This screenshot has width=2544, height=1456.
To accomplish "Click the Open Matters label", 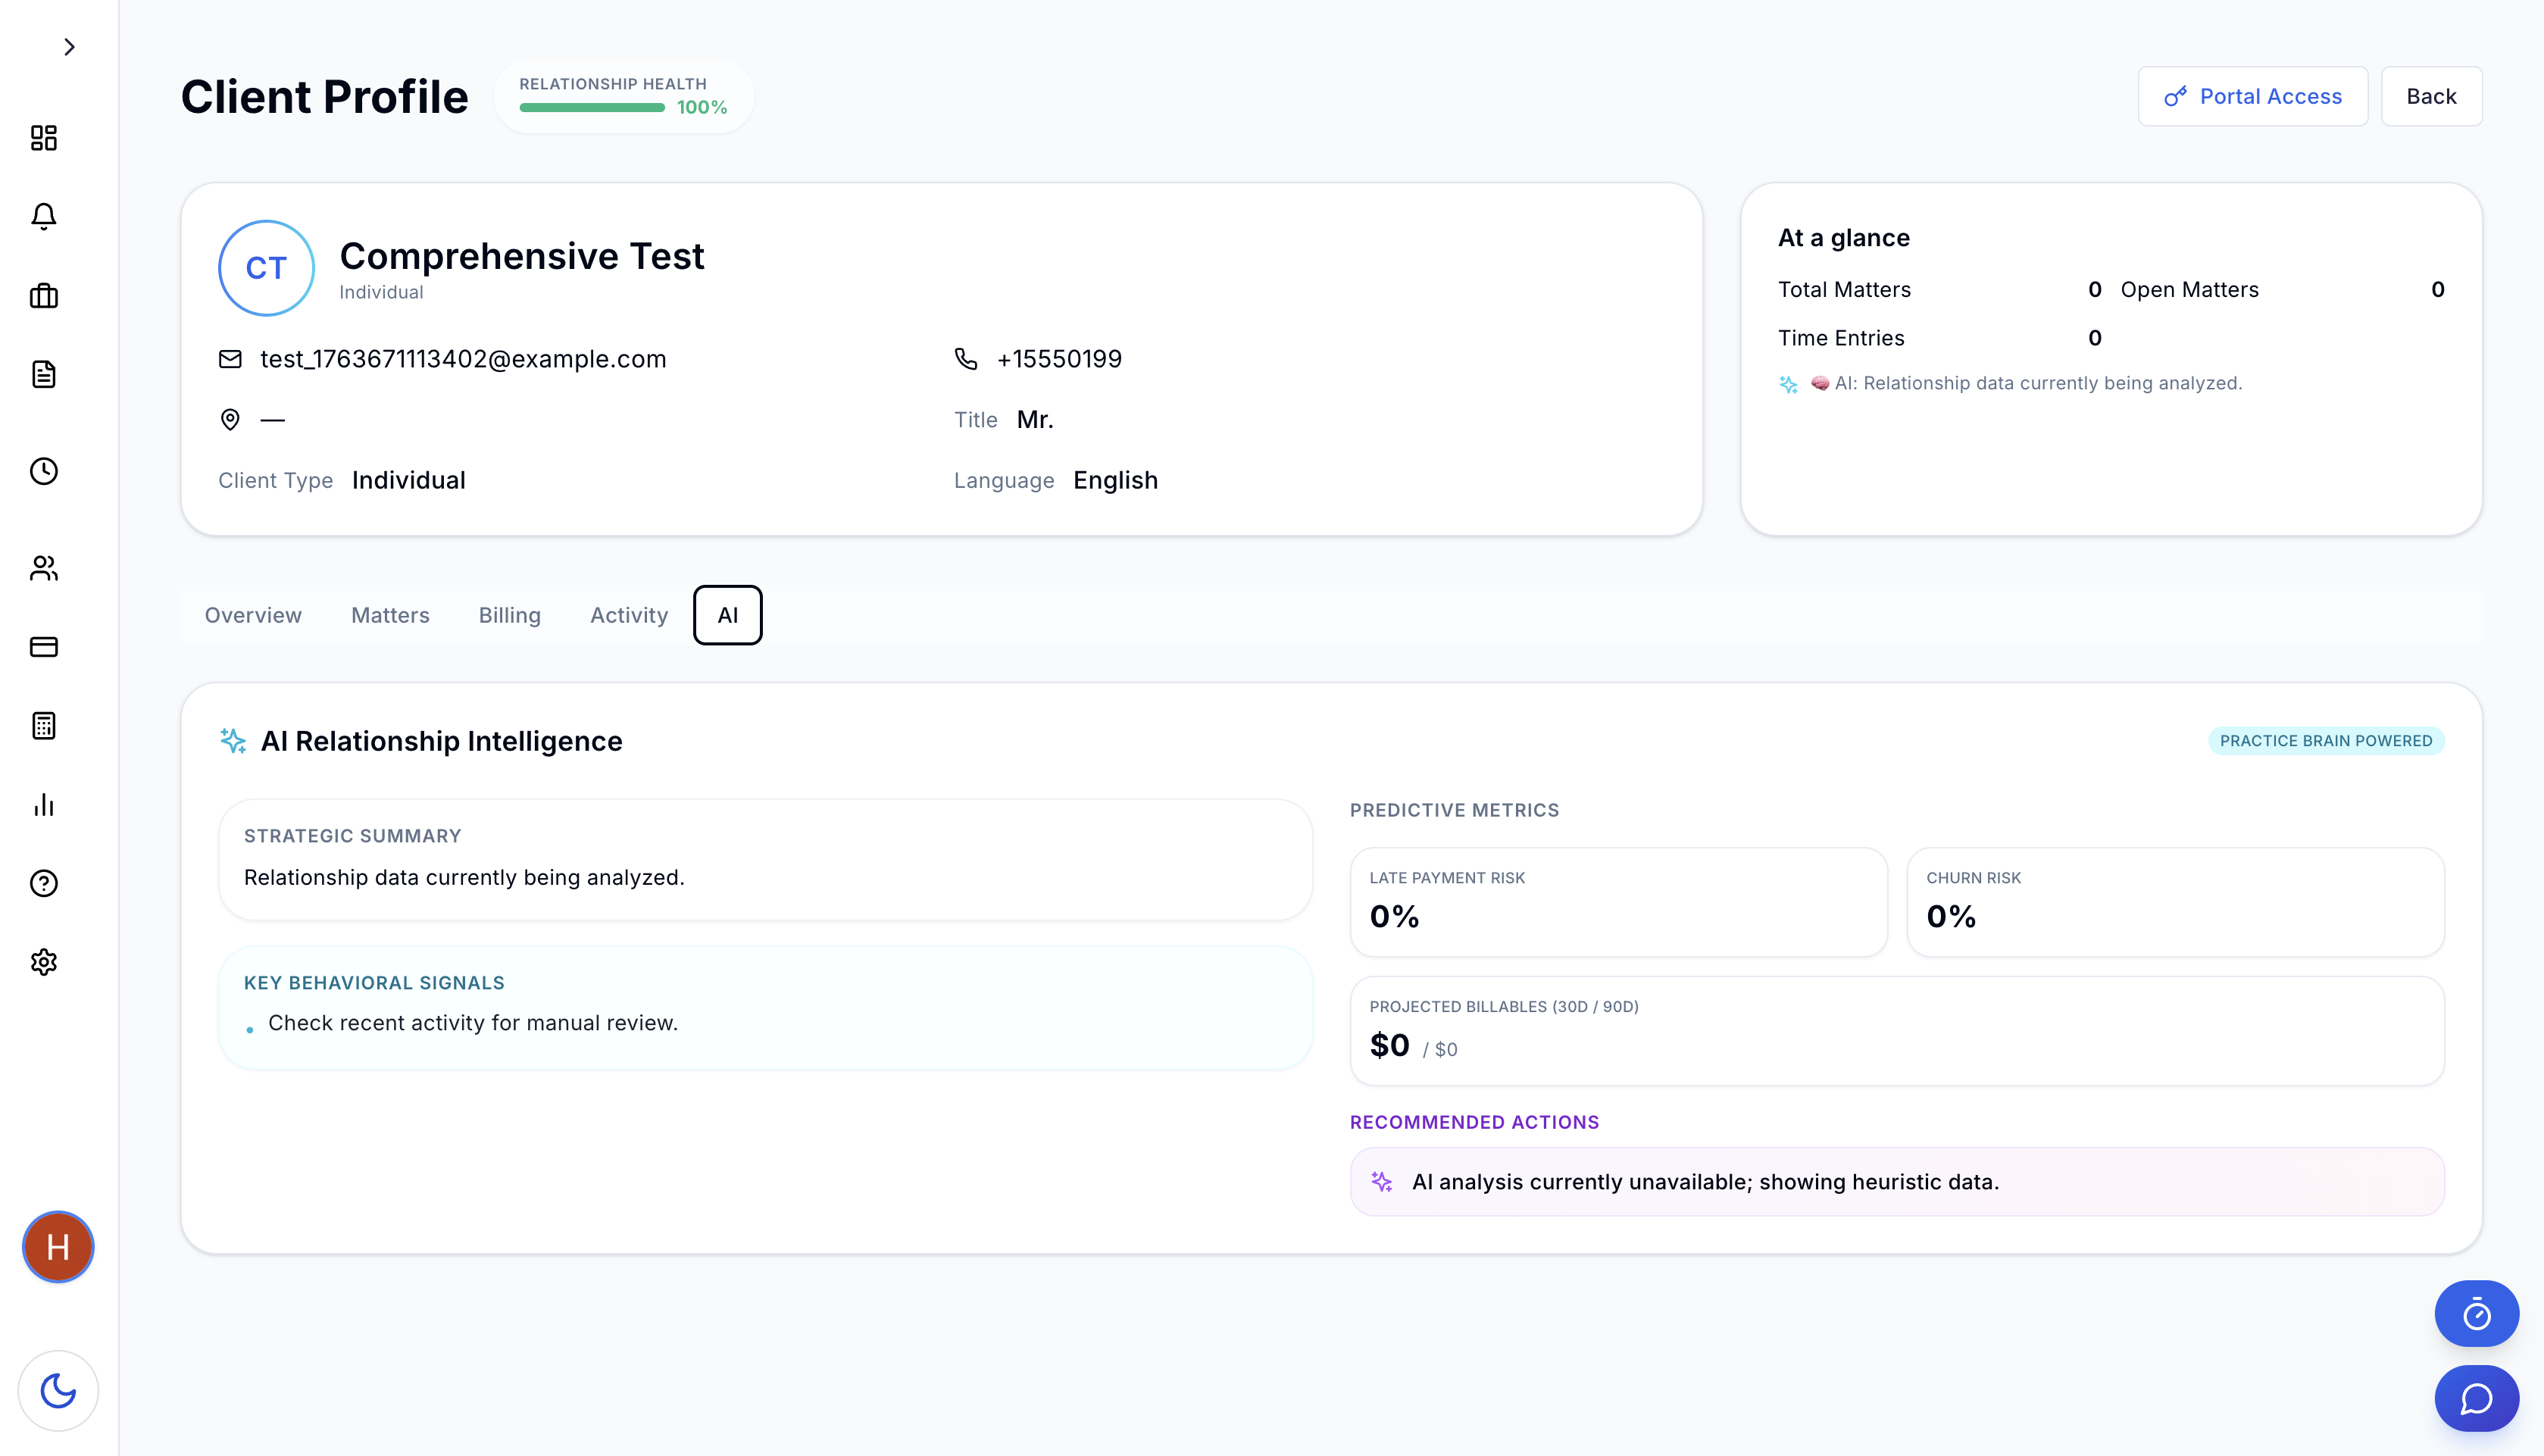I will (x=2190, y=290).
